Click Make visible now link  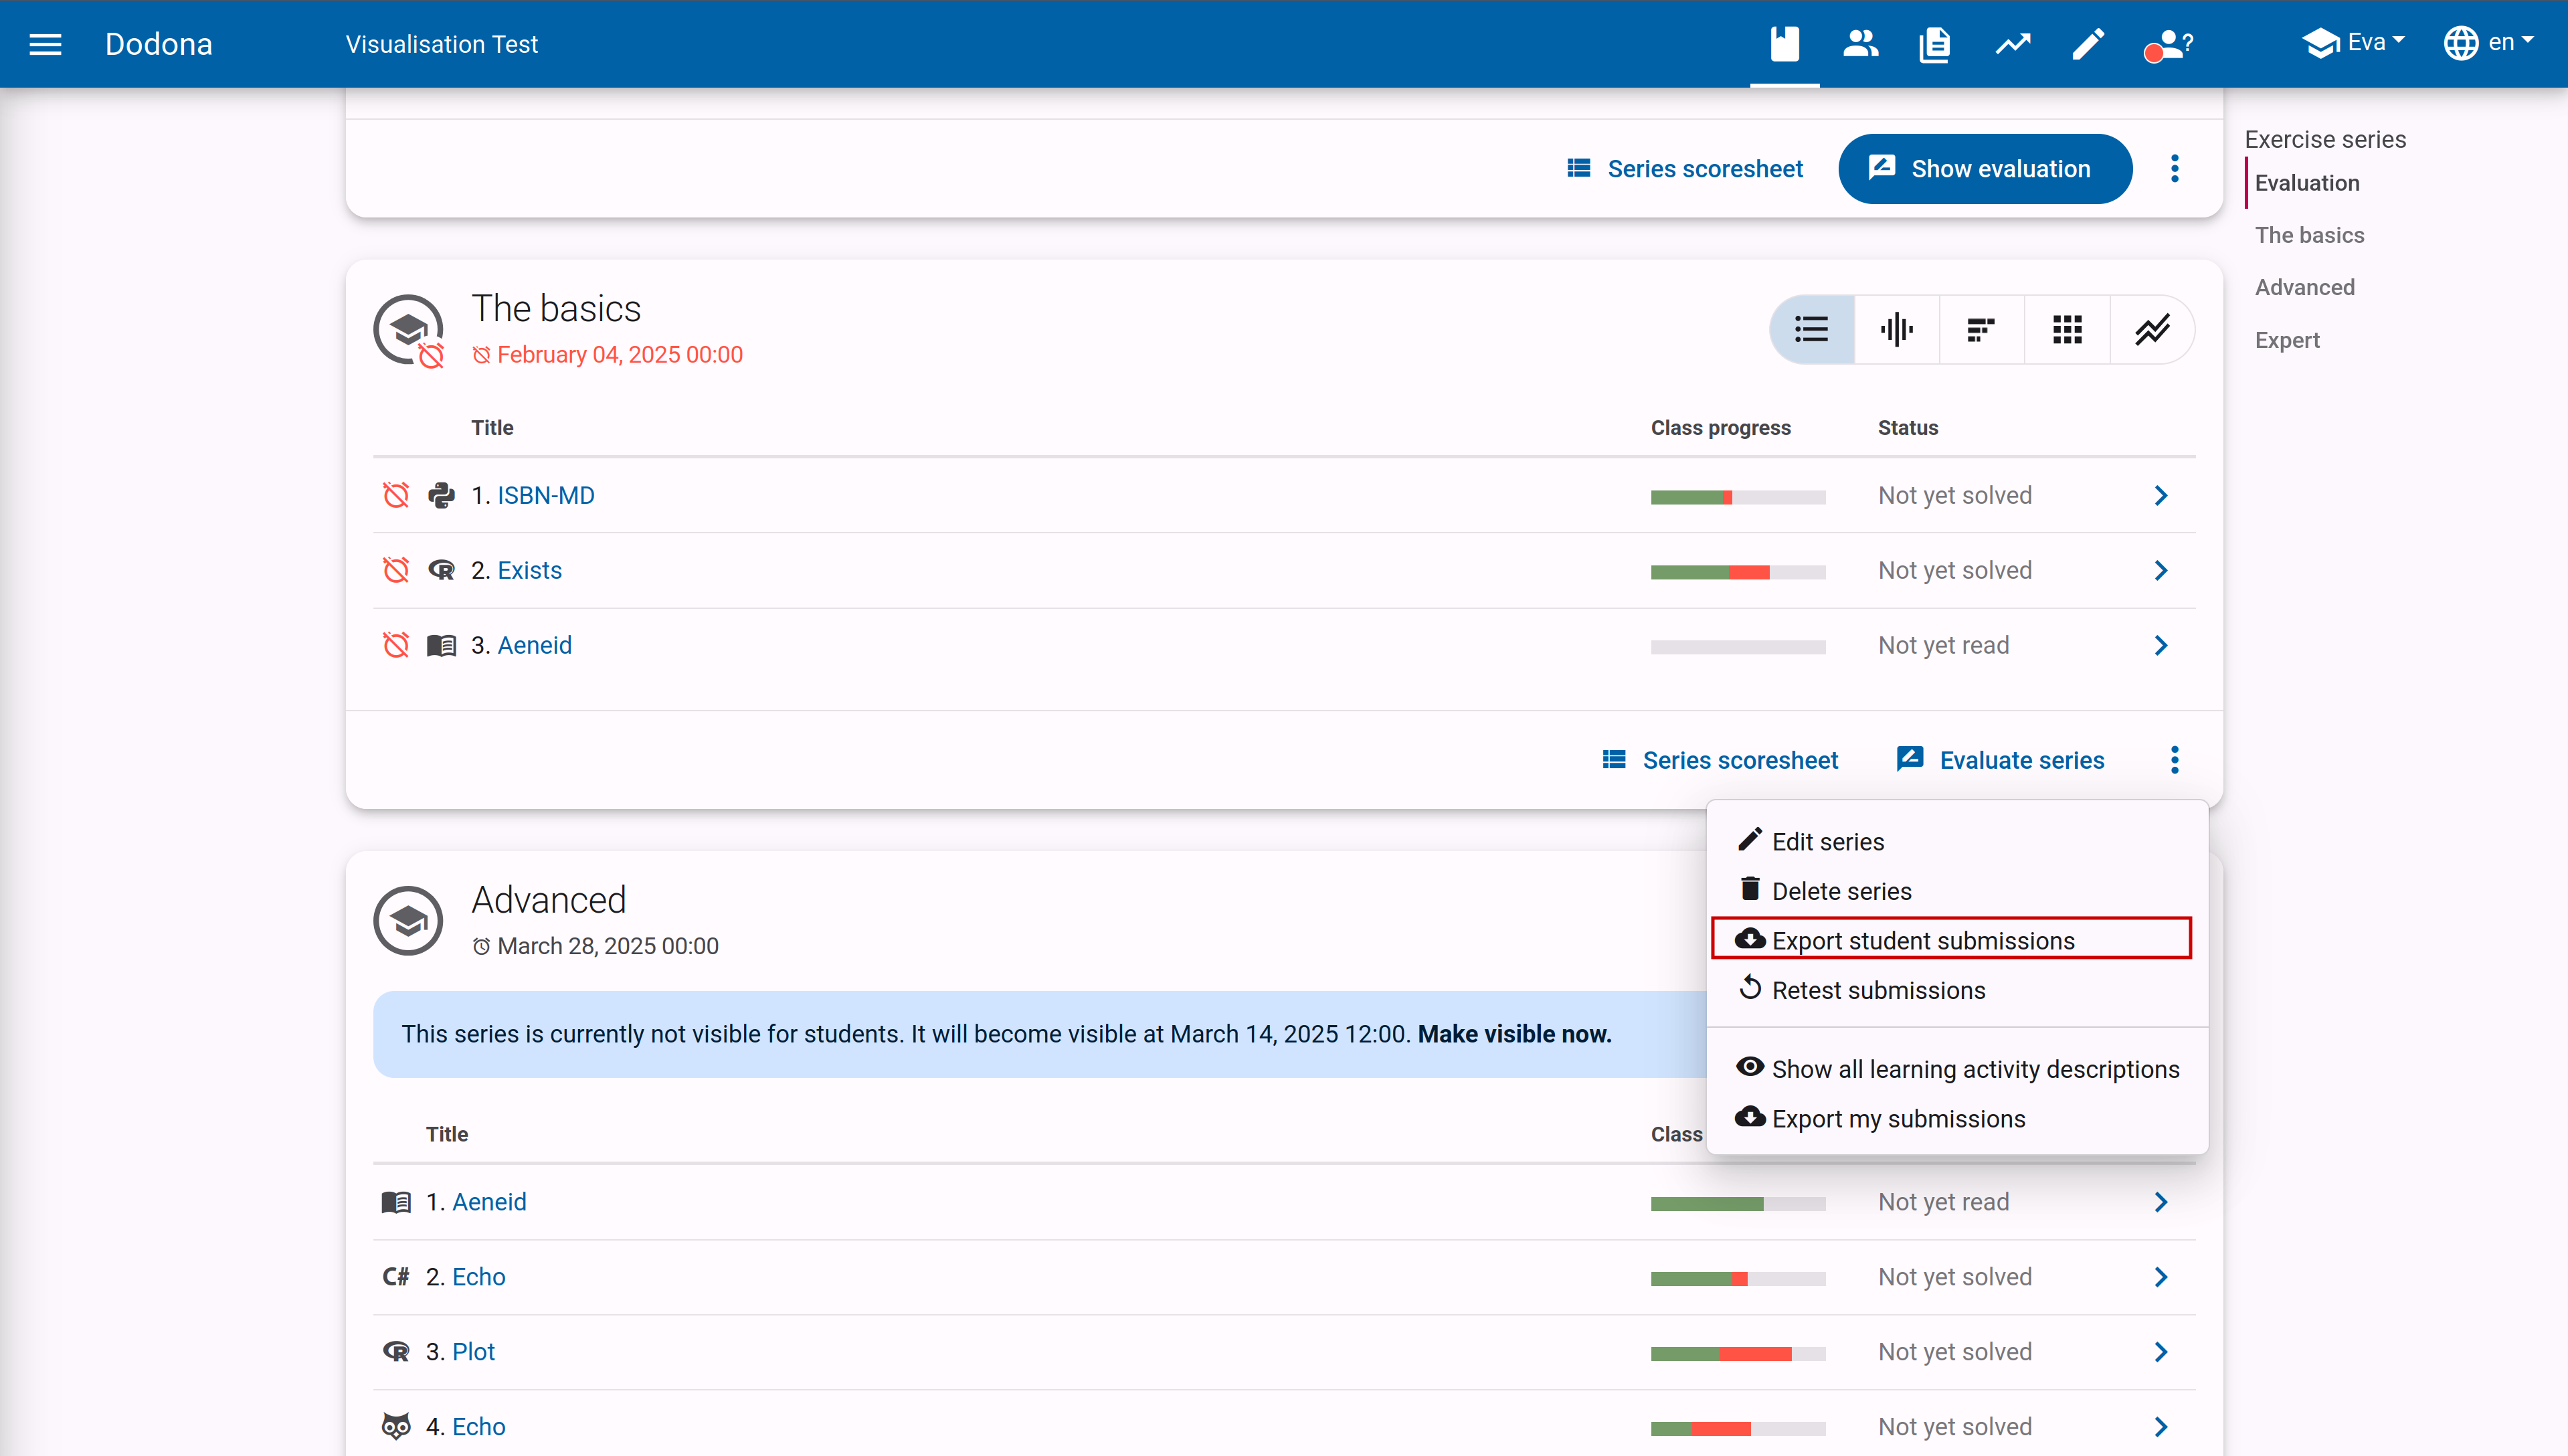(x=1514, y=1034)
